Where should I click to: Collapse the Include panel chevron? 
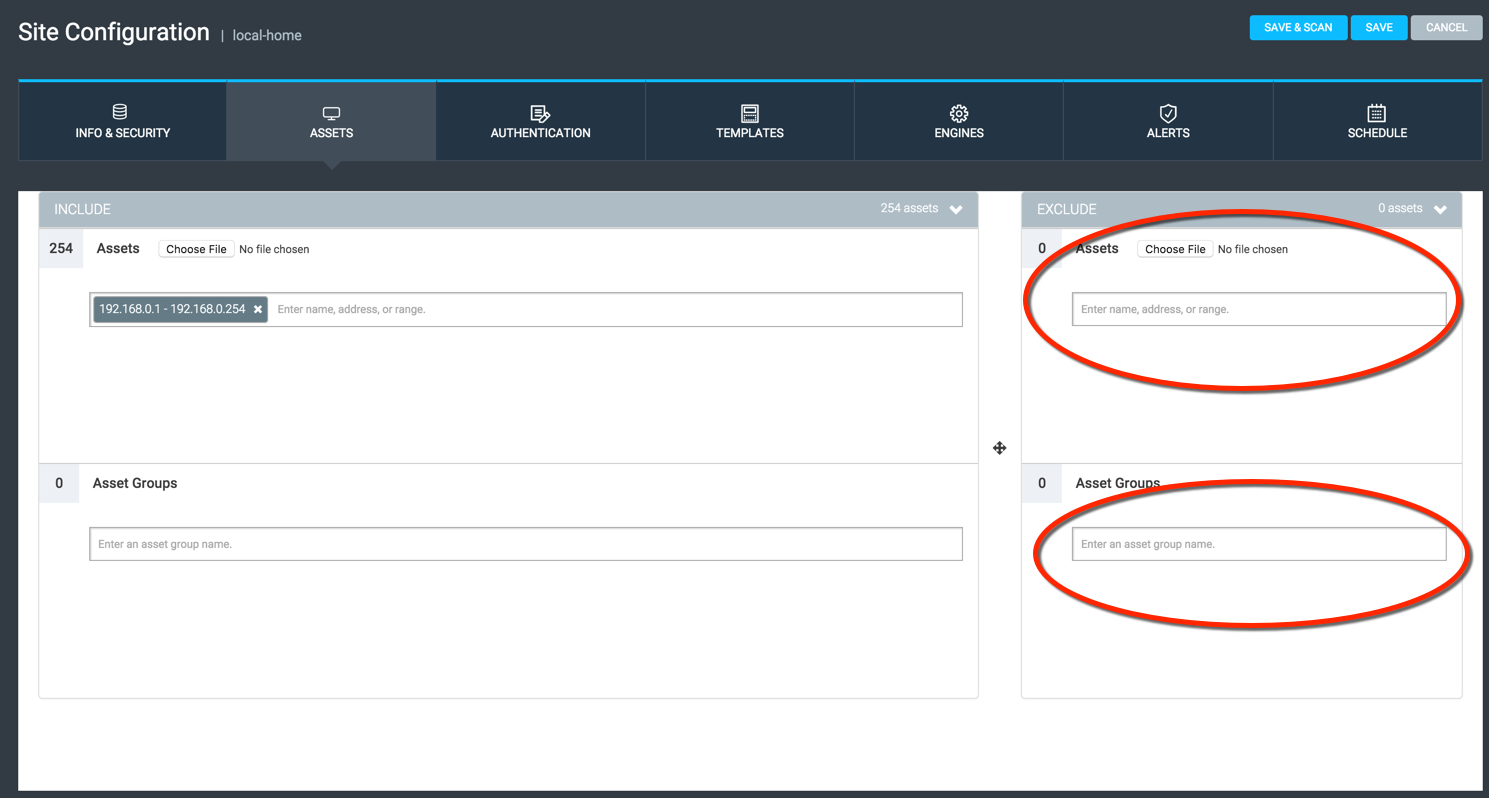[956, 209]
